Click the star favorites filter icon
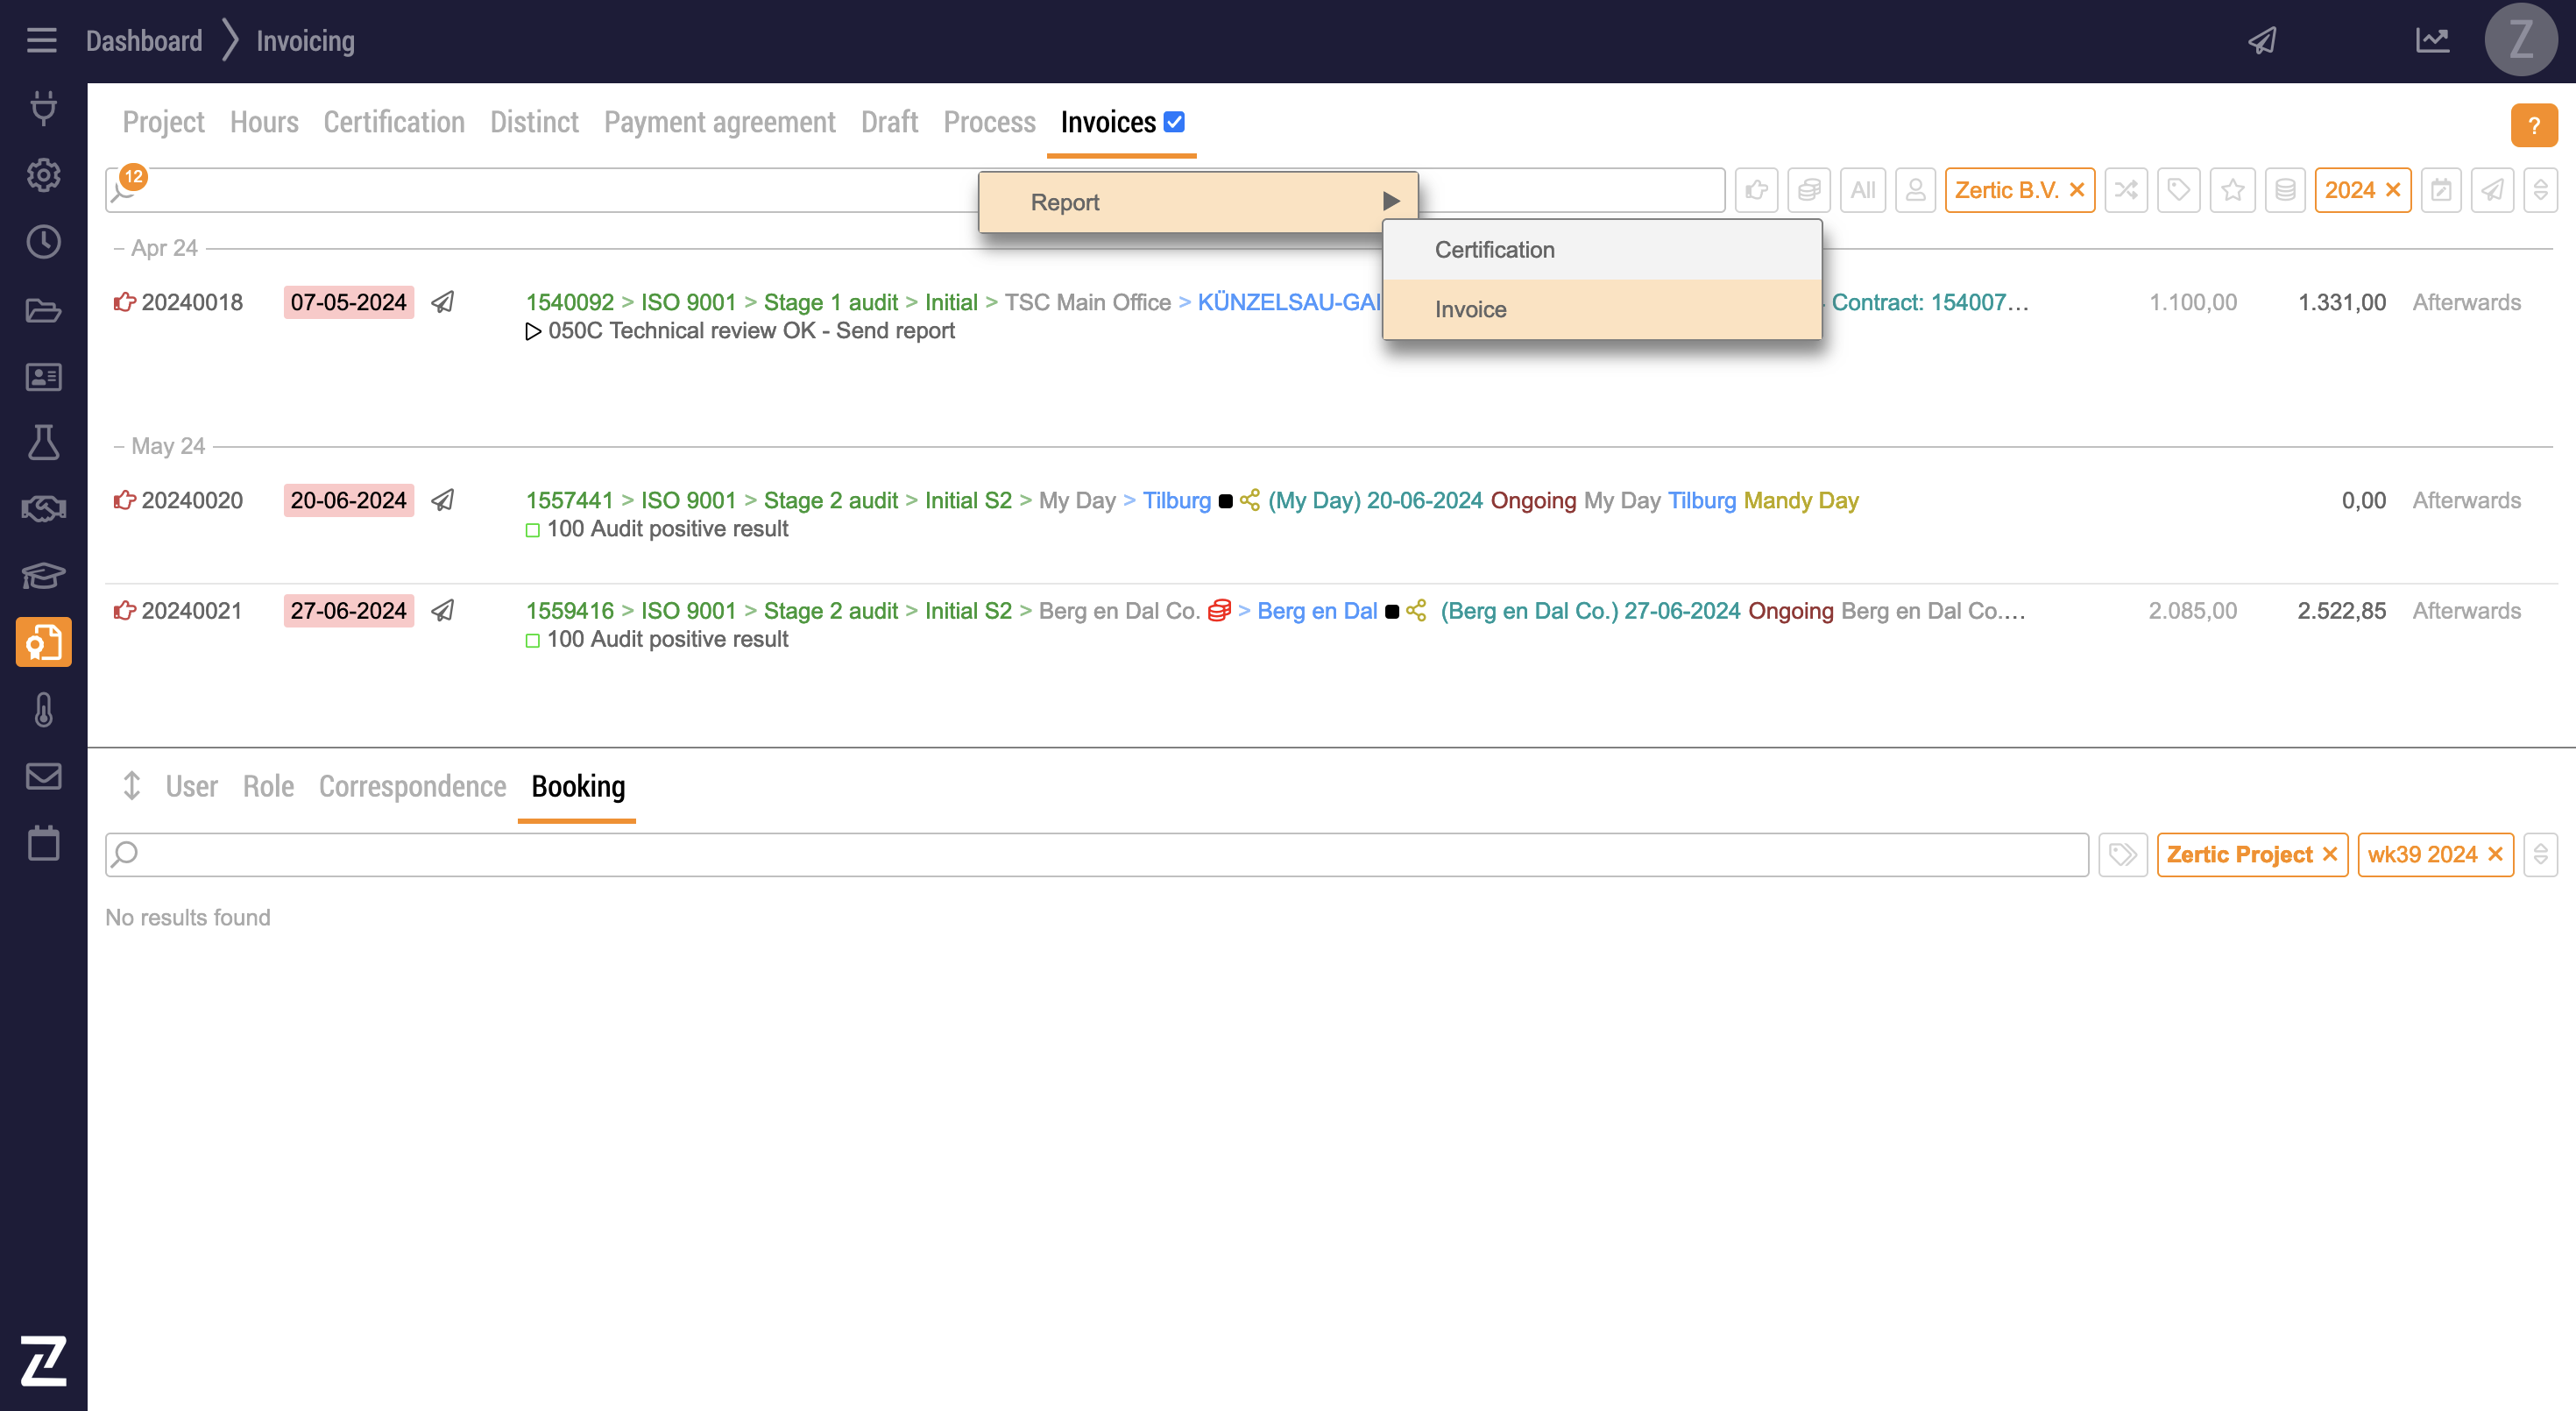This screenshot has height=1411, width=2576. 2232,190
